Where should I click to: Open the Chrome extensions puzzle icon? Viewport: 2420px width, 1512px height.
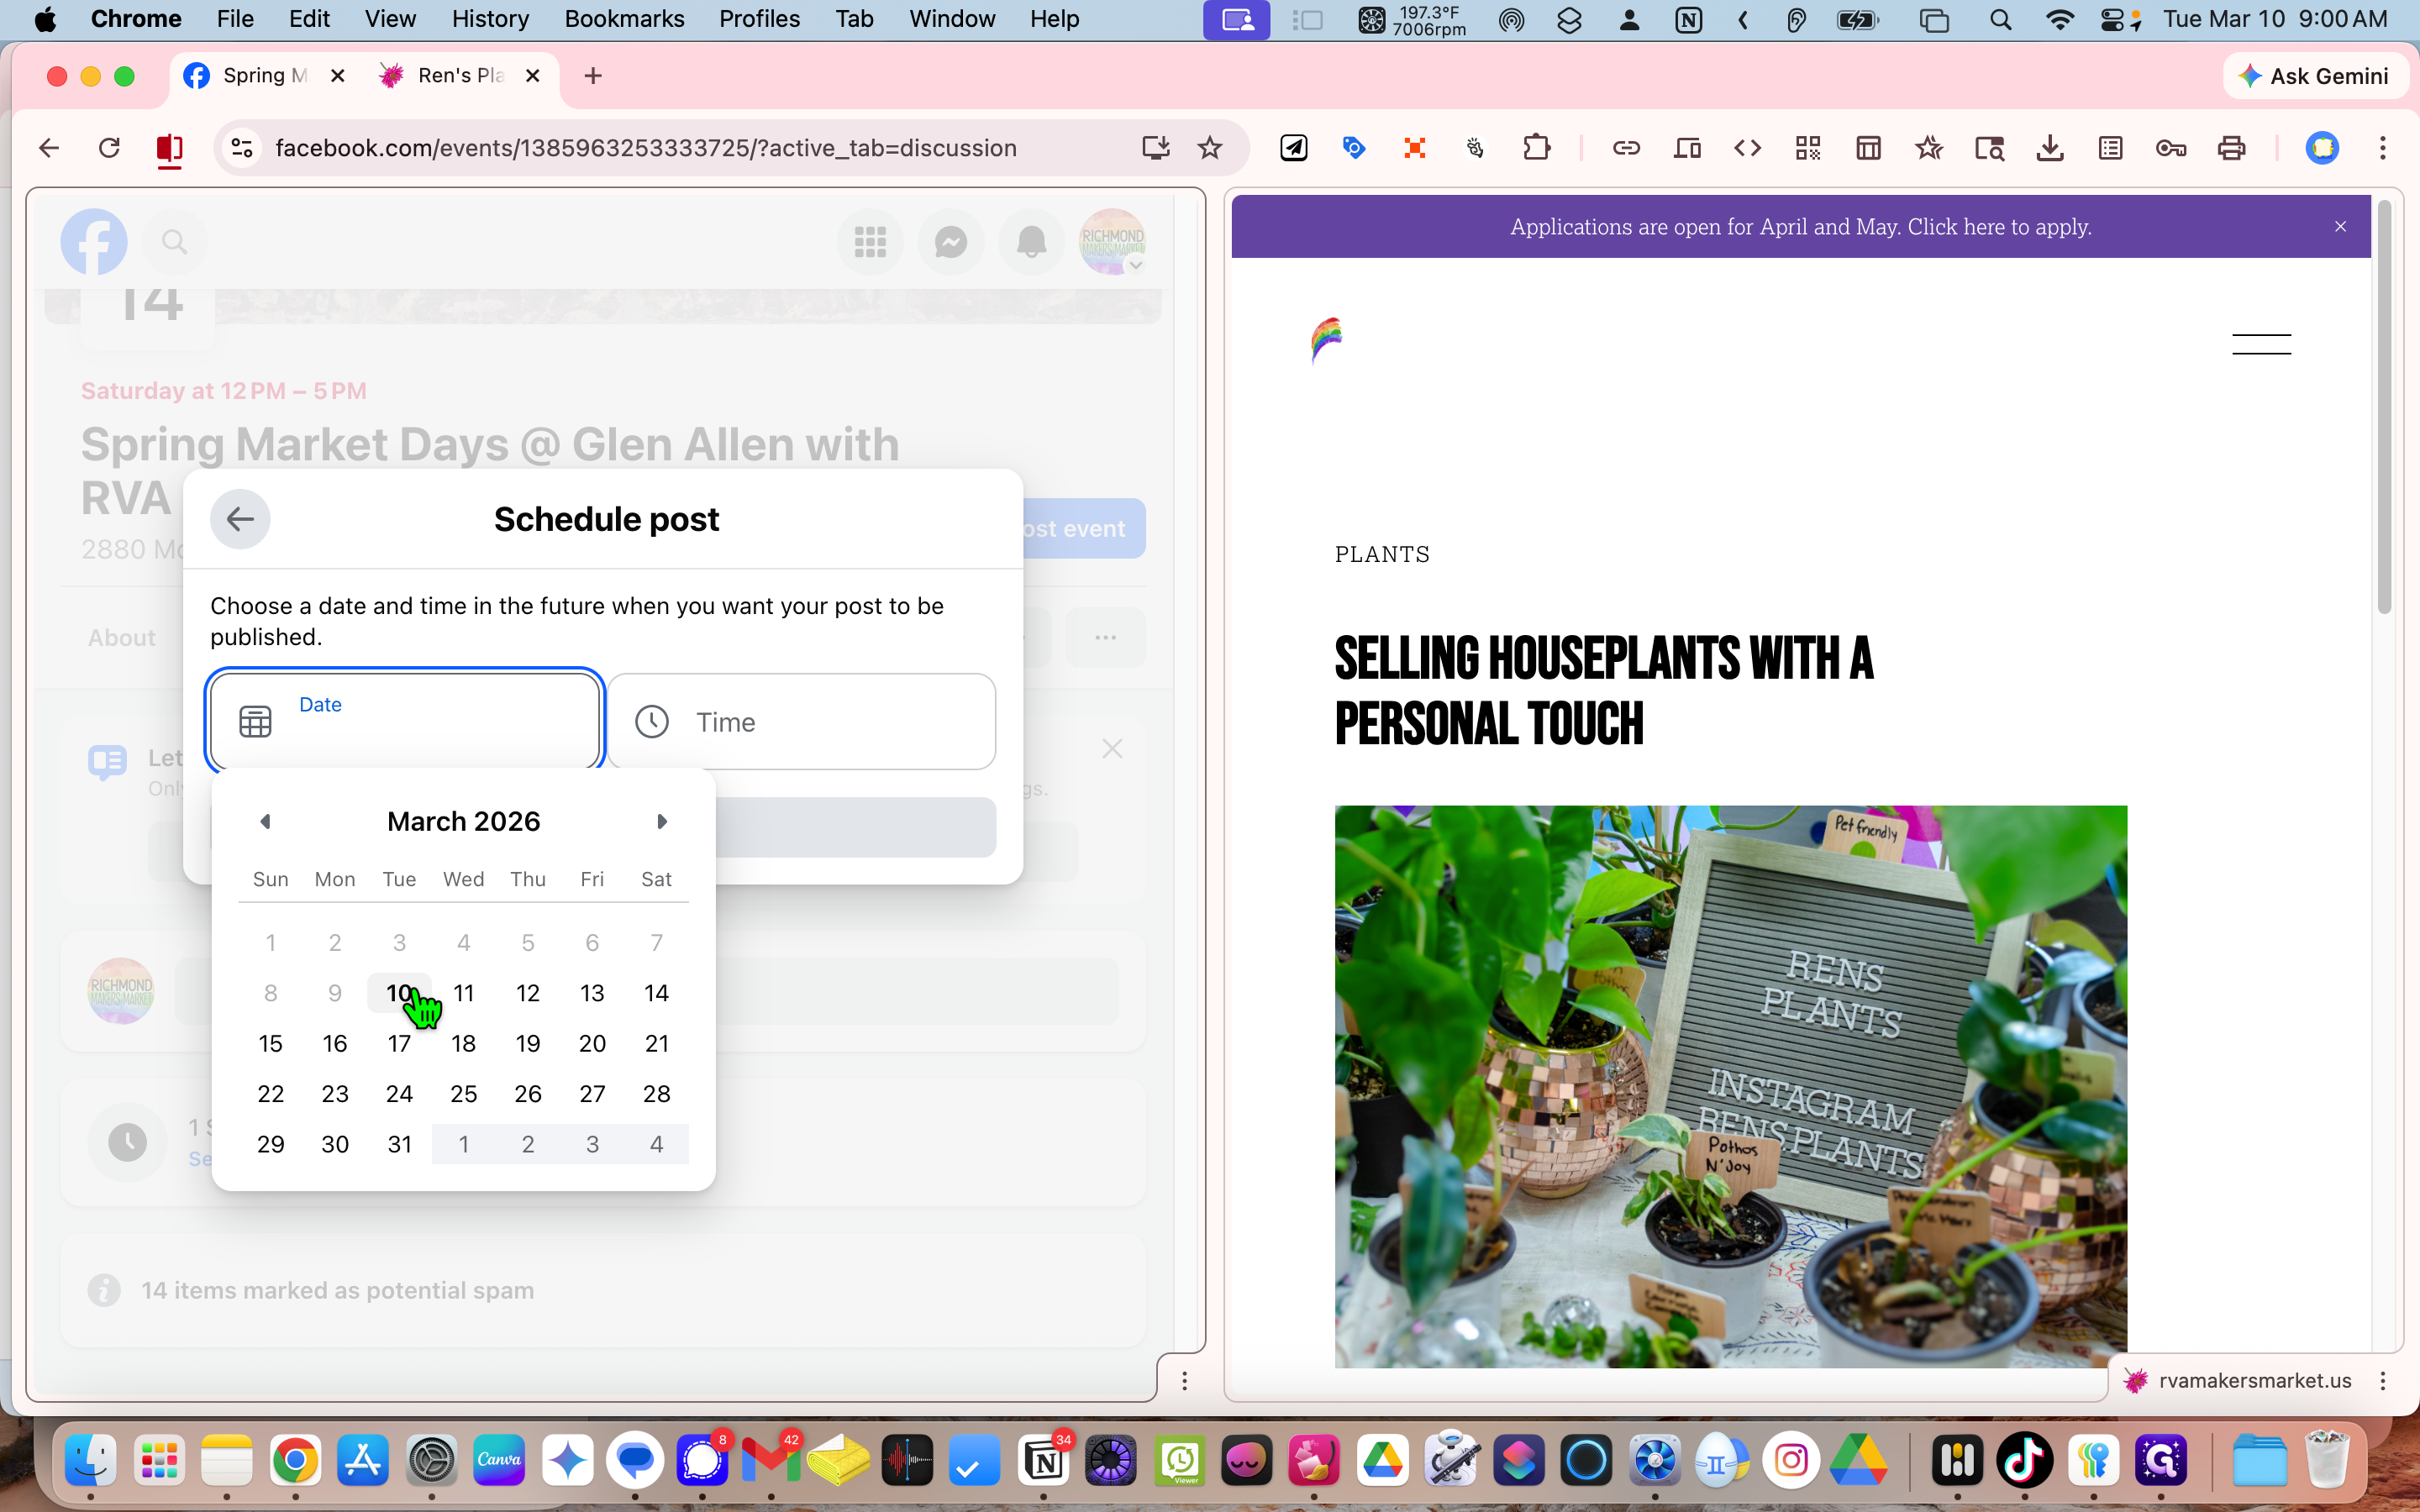(x=1536, y=148)
